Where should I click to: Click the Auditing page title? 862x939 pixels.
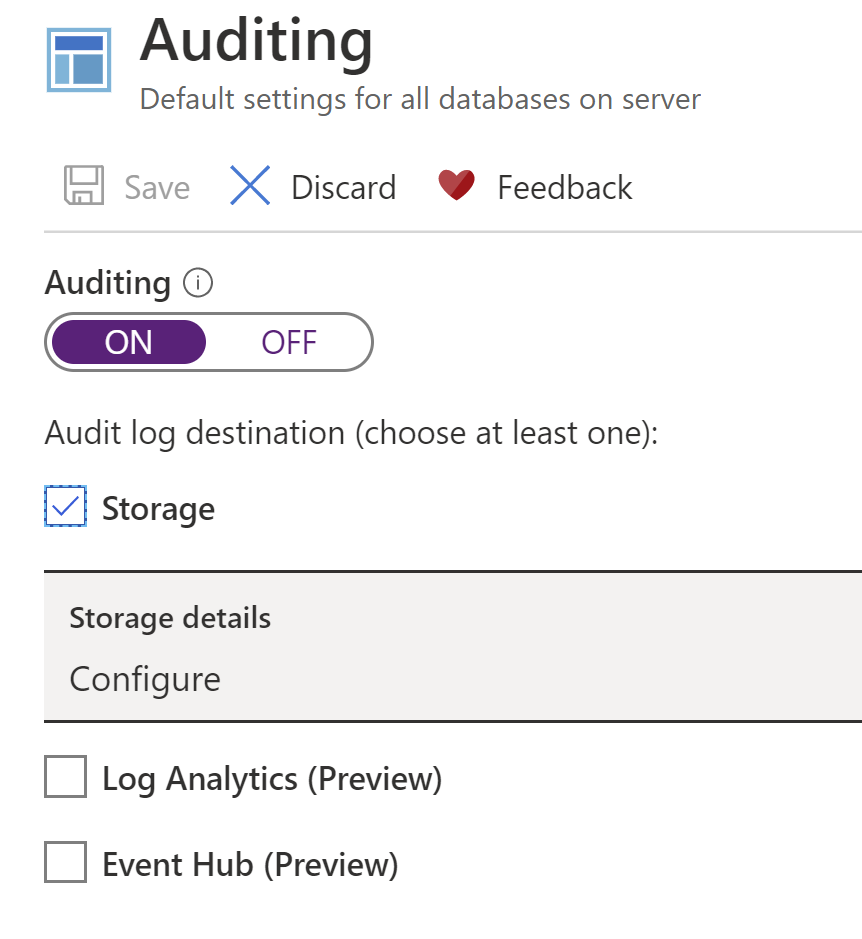[256, 42]
